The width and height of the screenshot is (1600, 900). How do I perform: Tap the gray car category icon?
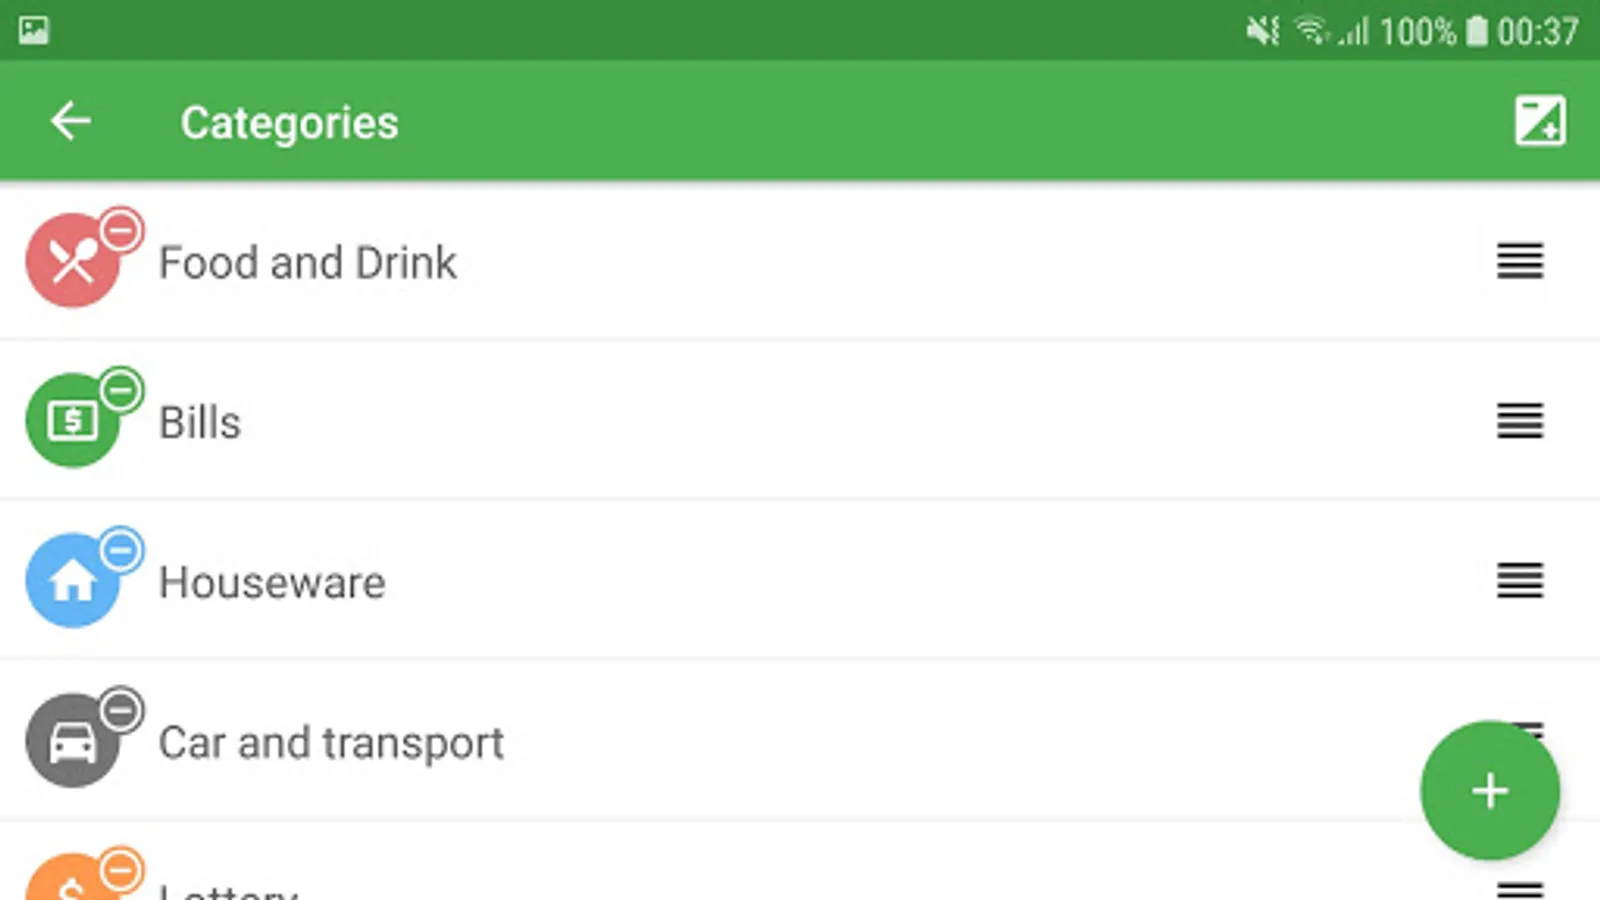pyautogui.click(x=73, y=741)
